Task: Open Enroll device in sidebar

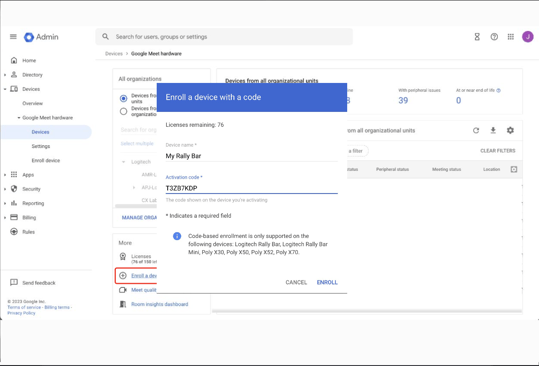Action: (x=46, y=160)
